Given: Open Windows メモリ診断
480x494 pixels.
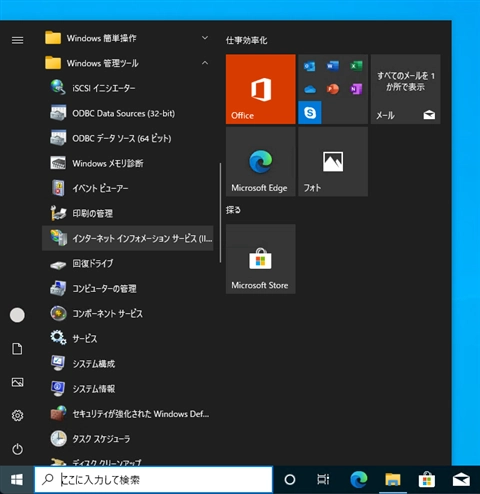Looking at the screenshot, I should (x=128, y=163).
